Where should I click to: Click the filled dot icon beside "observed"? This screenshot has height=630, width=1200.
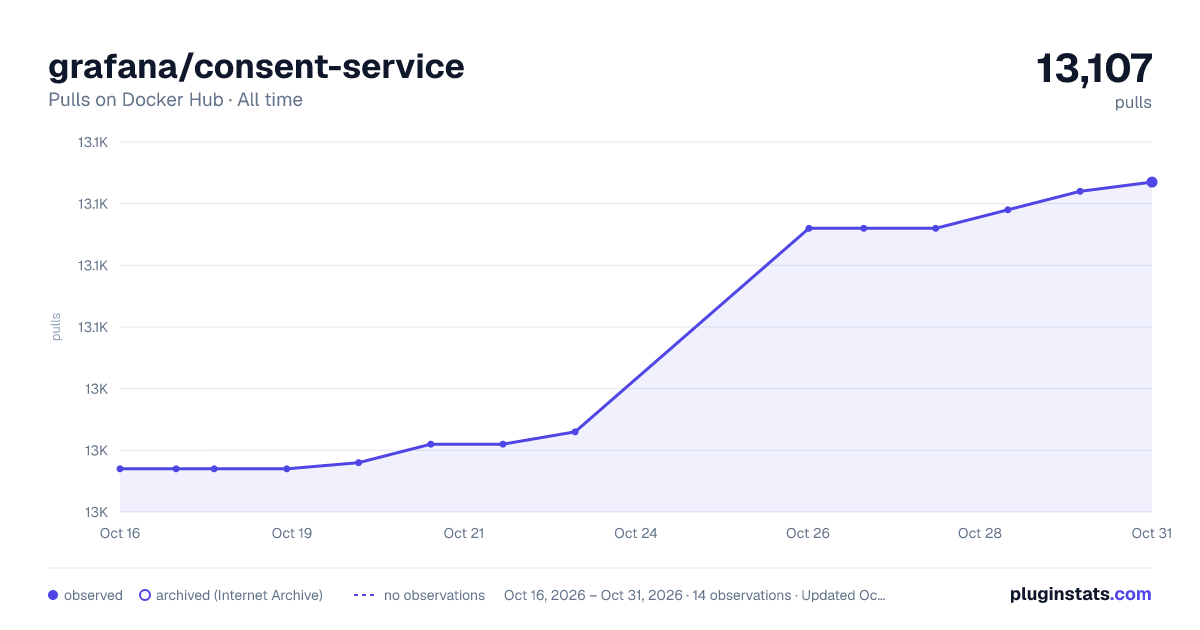(x=53, y=595)
